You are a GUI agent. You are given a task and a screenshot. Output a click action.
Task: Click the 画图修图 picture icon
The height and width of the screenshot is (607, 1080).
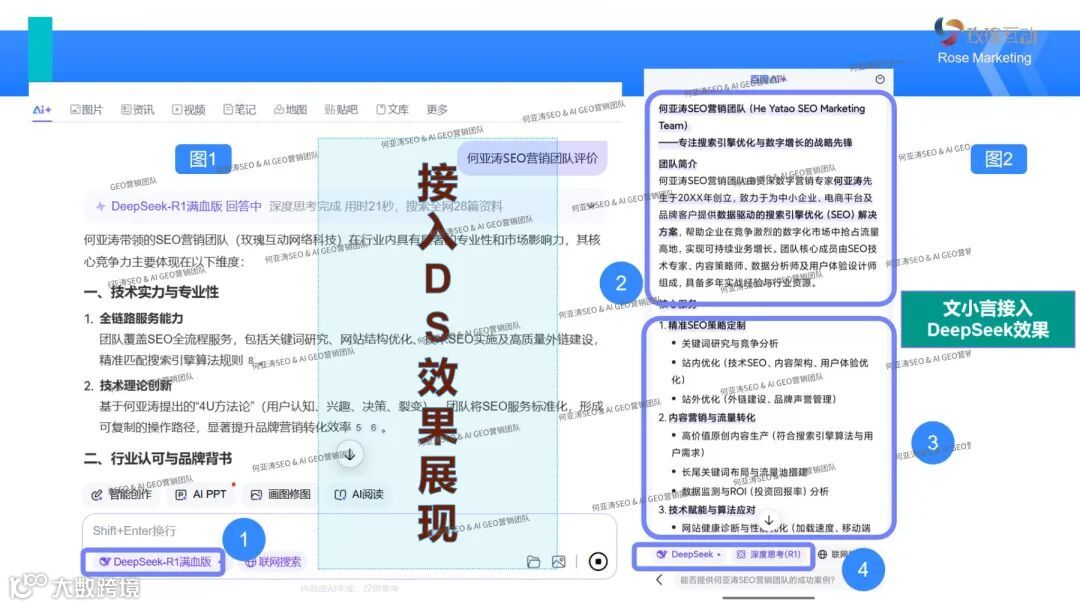tap(256, 495)
